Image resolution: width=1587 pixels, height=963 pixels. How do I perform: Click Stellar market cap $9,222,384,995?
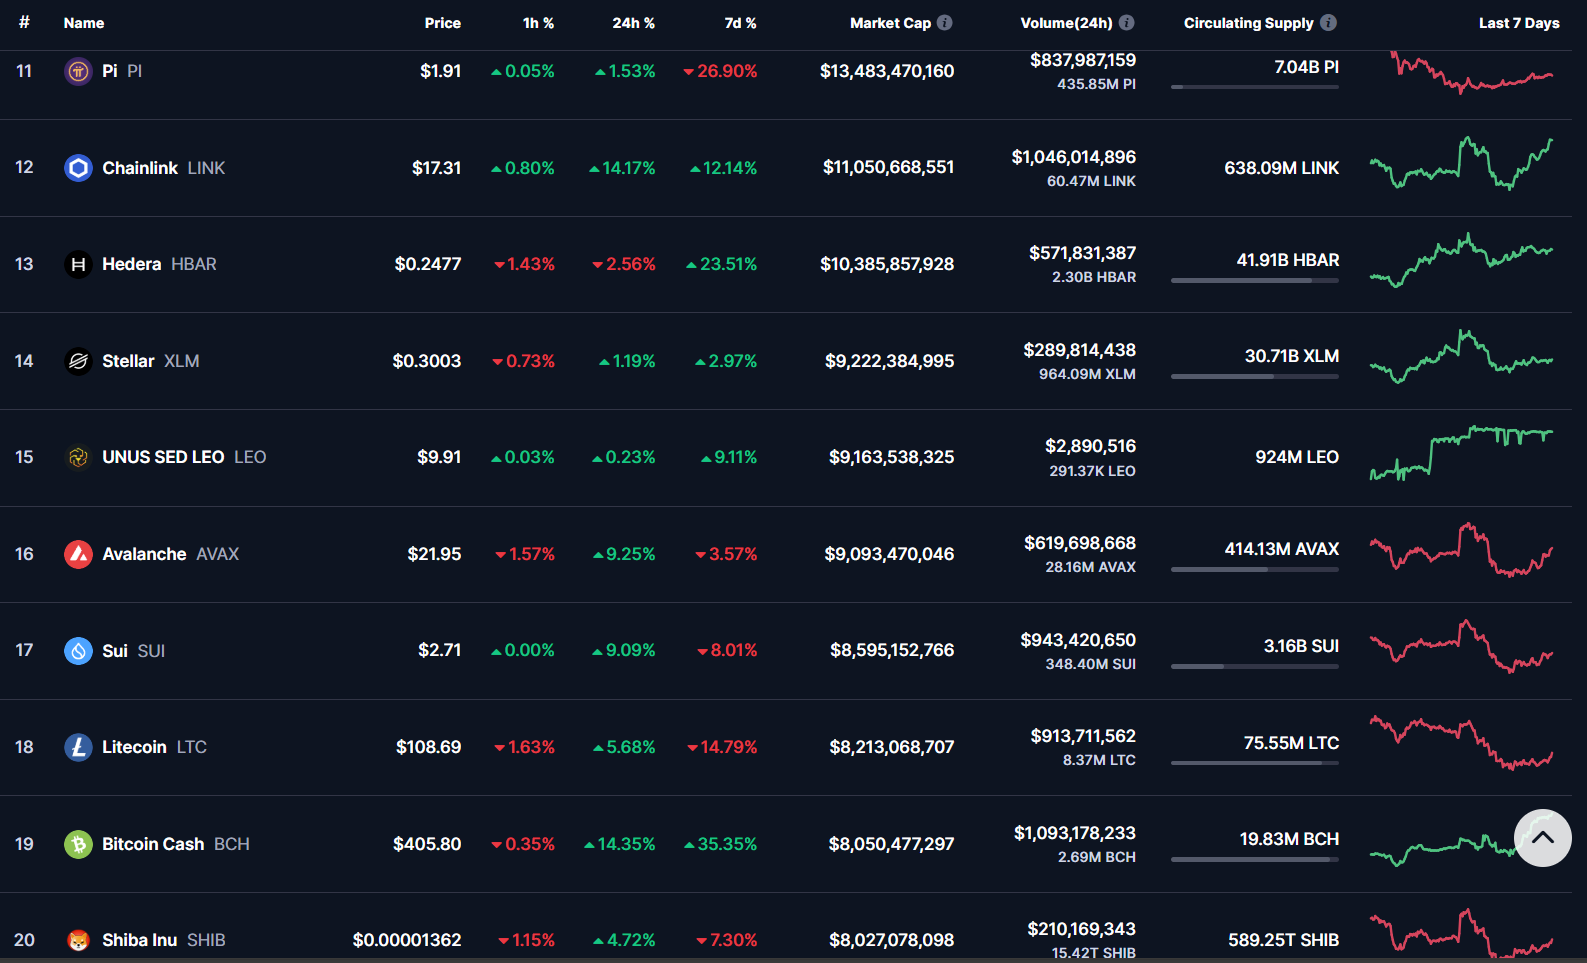889,361
